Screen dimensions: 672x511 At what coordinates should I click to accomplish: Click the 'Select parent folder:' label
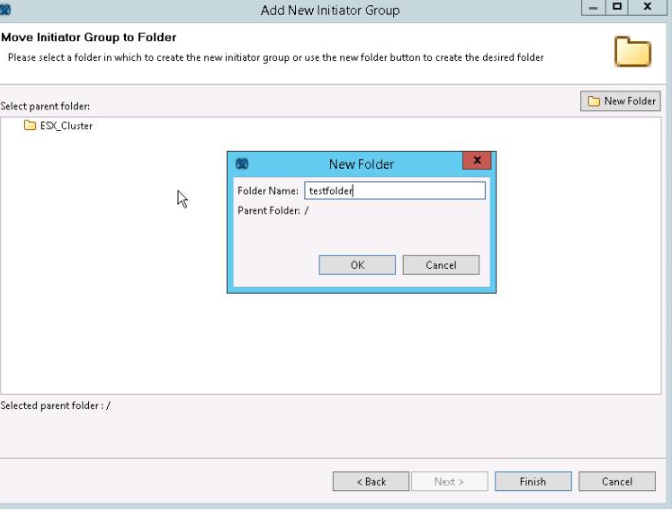[x=45, y=106]
